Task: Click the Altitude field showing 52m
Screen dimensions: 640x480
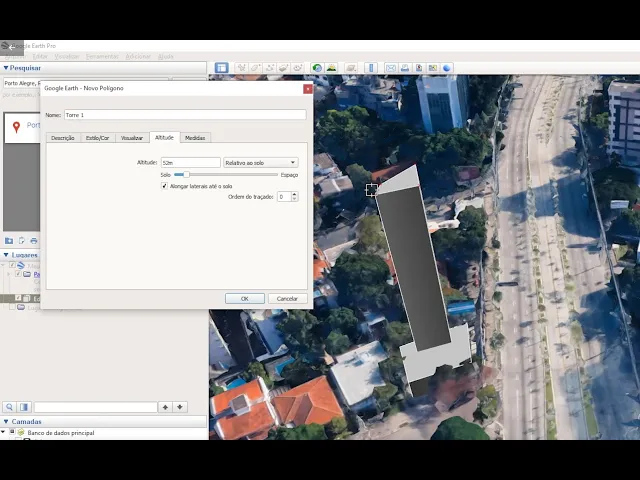Action: [x=191, y=162]
